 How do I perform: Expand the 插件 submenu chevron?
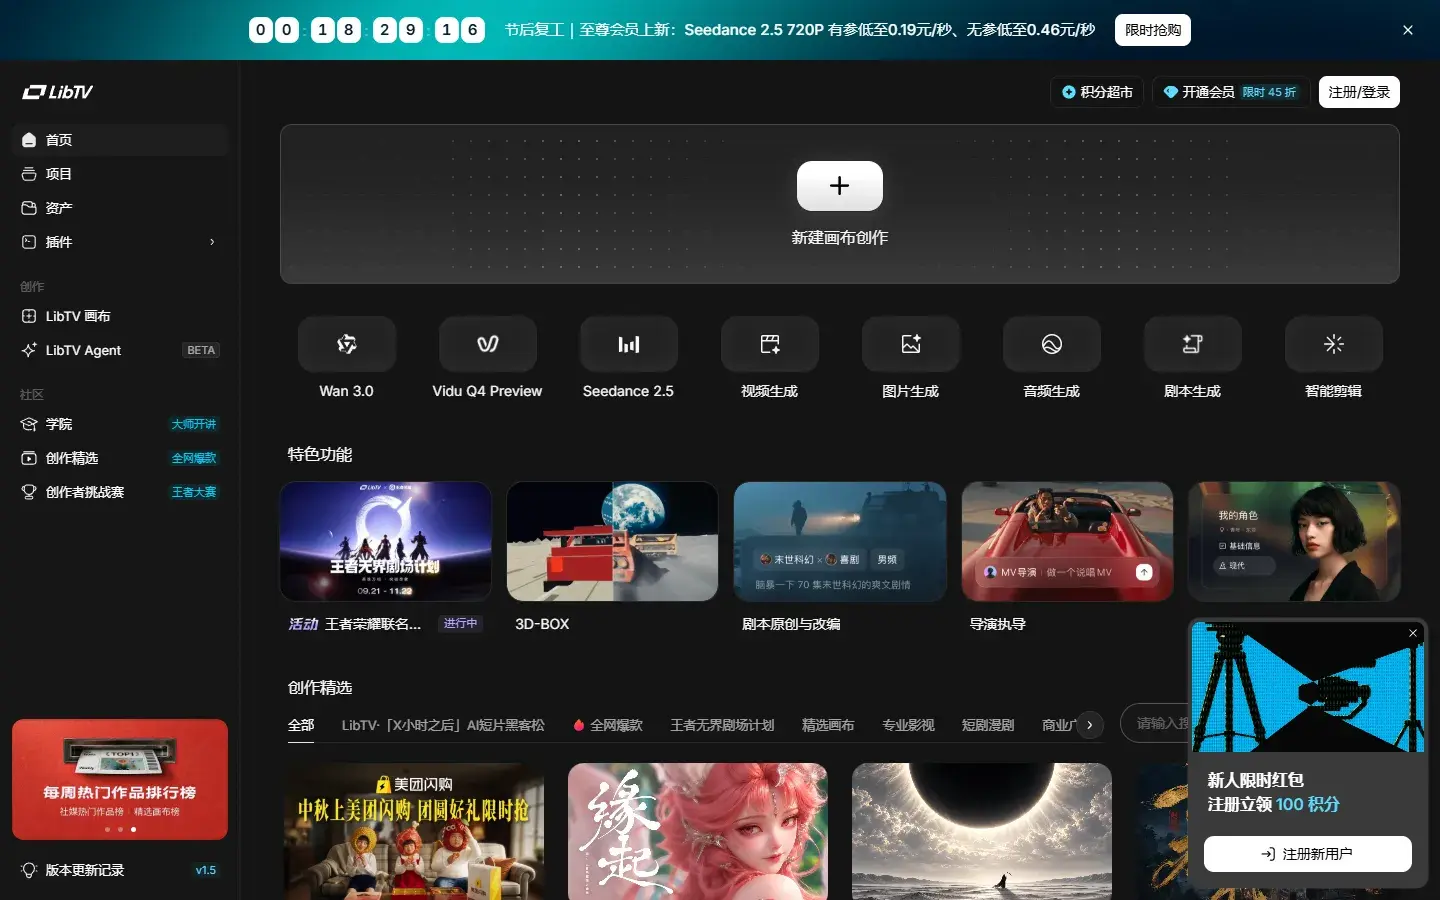pos(212,242)
